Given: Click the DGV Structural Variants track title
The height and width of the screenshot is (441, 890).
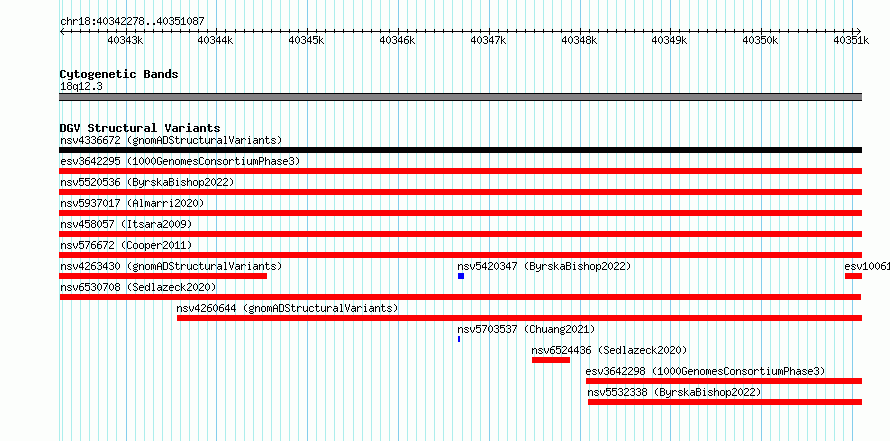Looking at the screenshot, I should tap(140, 128).
